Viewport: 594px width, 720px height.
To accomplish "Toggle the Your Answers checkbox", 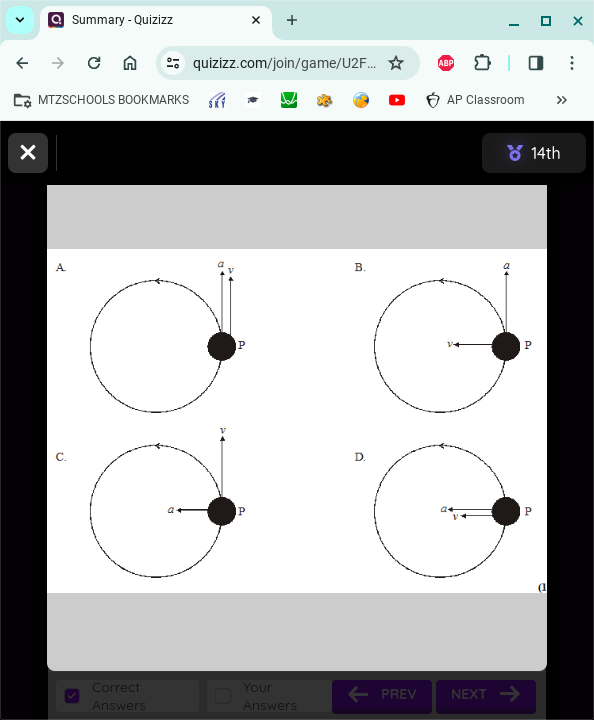I will [223, 696].
